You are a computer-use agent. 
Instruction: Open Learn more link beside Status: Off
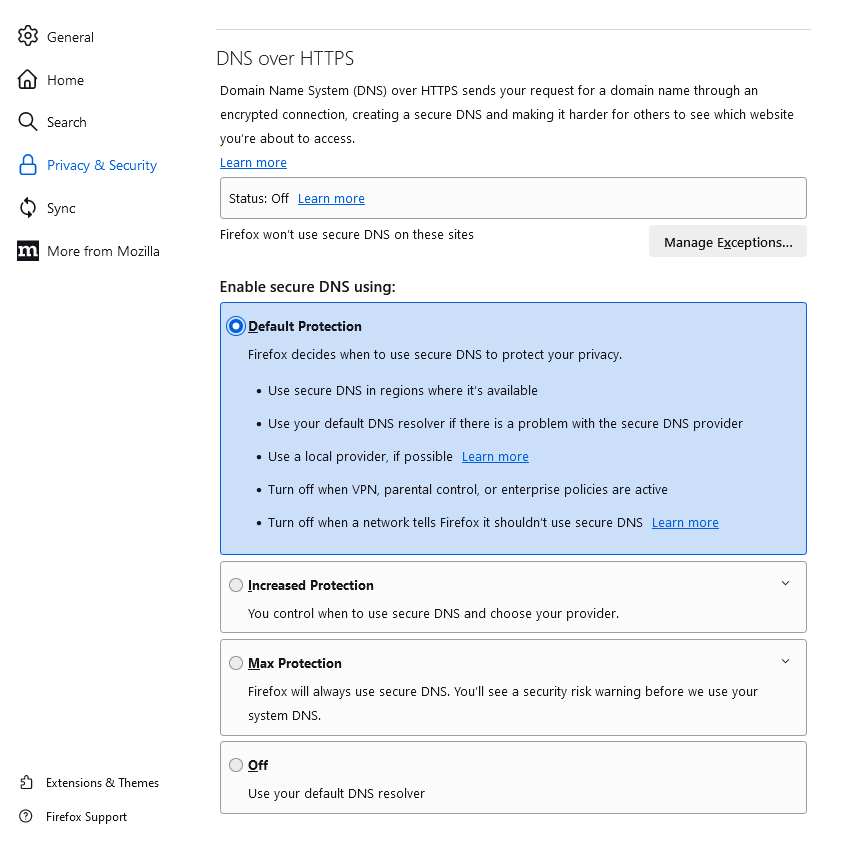331,199
